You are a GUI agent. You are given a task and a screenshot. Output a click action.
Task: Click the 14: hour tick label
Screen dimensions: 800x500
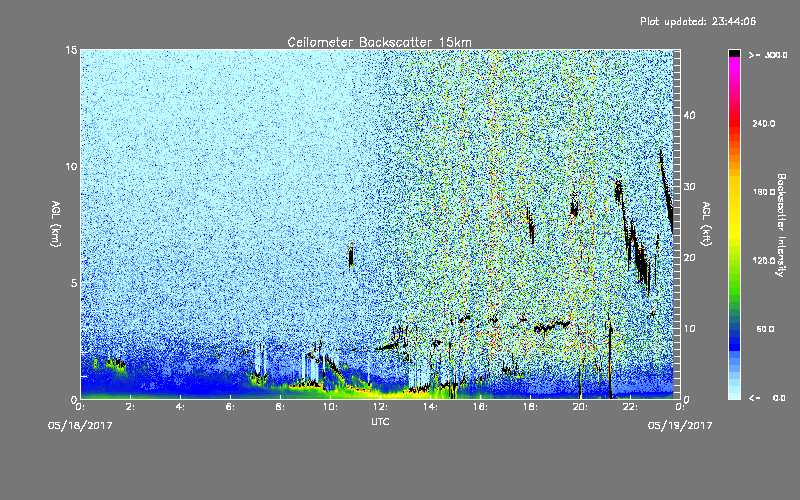(x=431, y=407)
